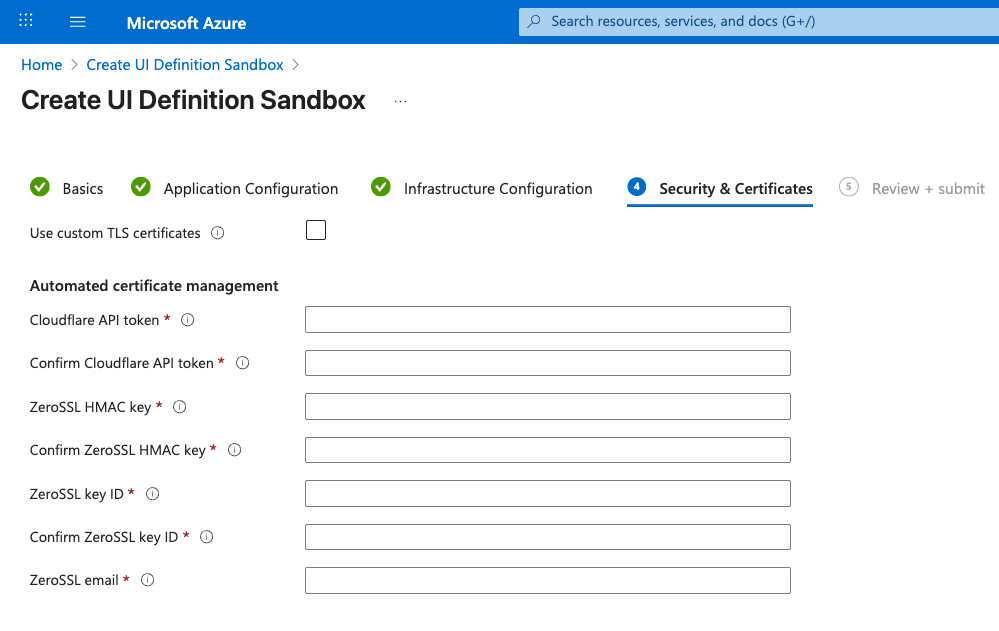Image resolution: width=999 pixels, height=631 pixels.
Task: Click info icon beside ZeroSSL email
Action: point(147,580)
